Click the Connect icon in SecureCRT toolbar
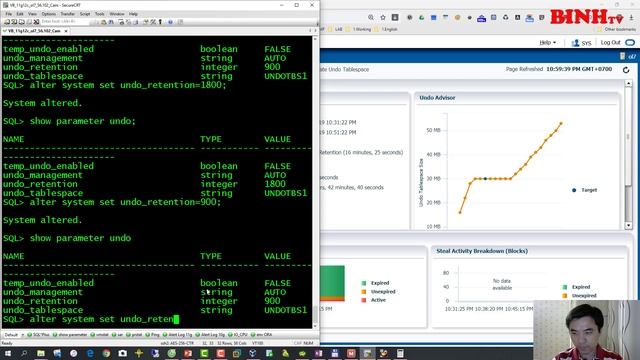The width and height of the screenshot is (640, 360). (x=6, y=22)
